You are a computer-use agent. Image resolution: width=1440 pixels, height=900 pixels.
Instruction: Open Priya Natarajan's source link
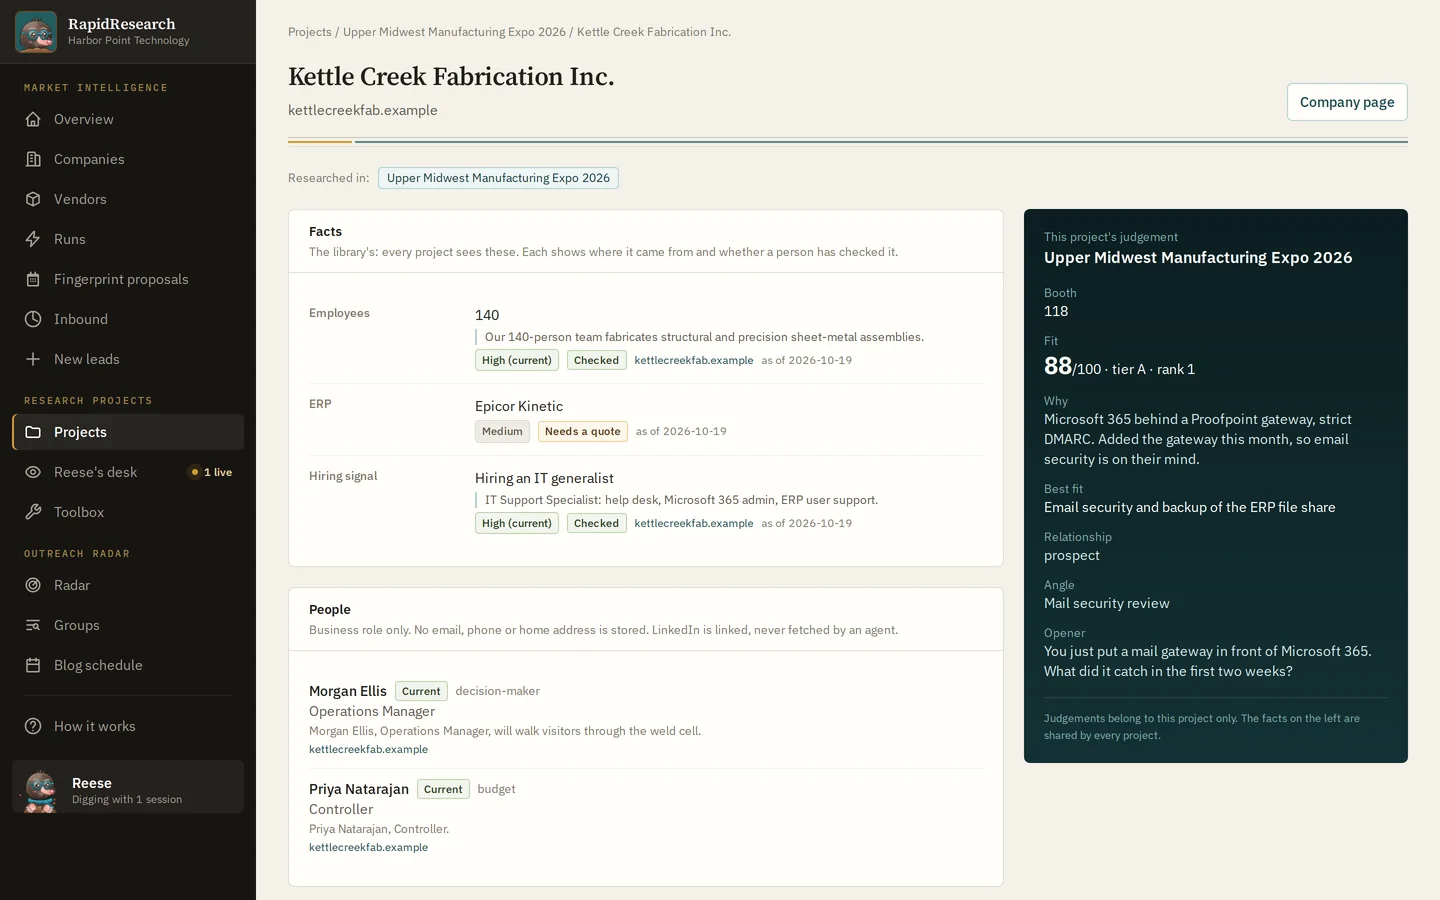pos(368,847)
